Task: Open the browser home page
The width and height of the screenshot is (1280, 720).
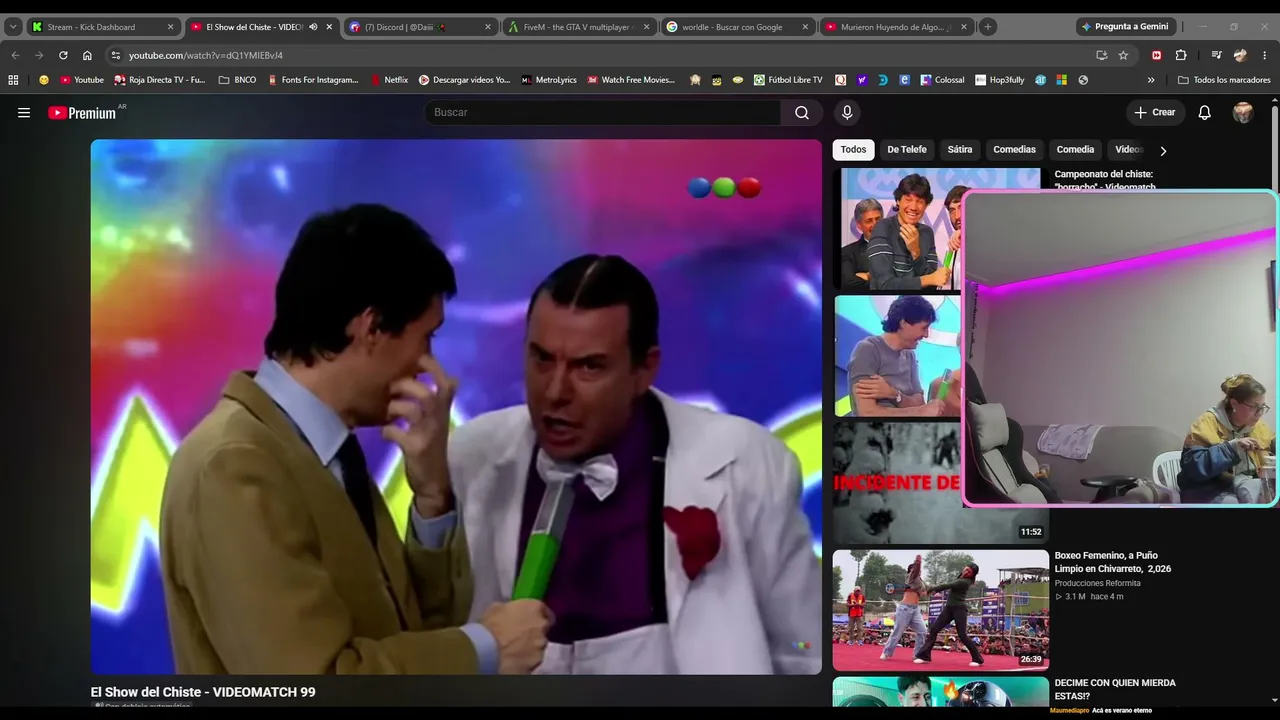Action: 87,55
